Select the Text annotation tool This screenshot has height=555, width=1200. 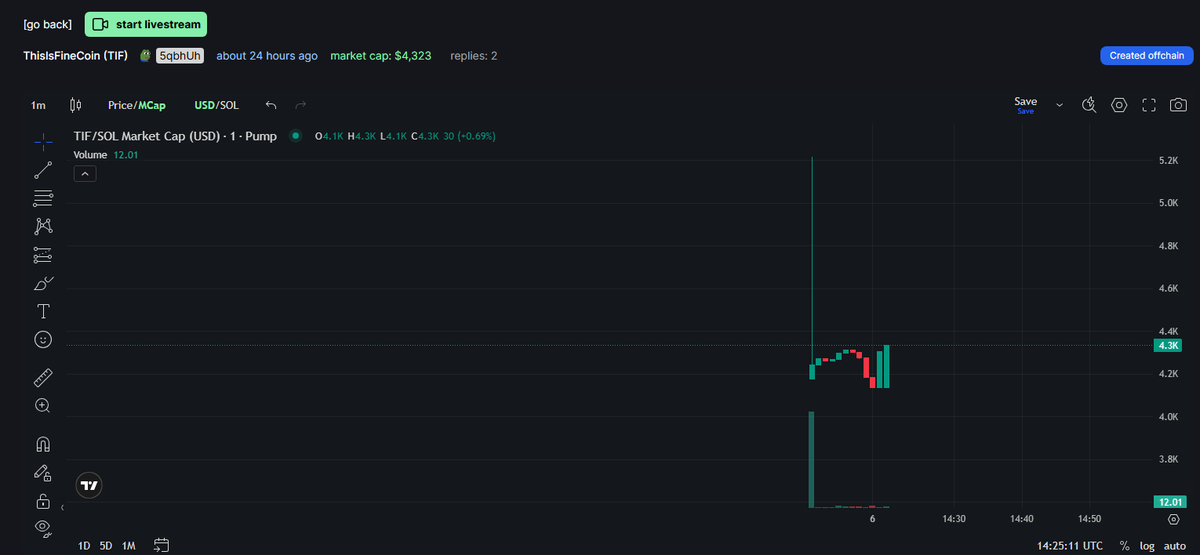(x=43, y=311)
